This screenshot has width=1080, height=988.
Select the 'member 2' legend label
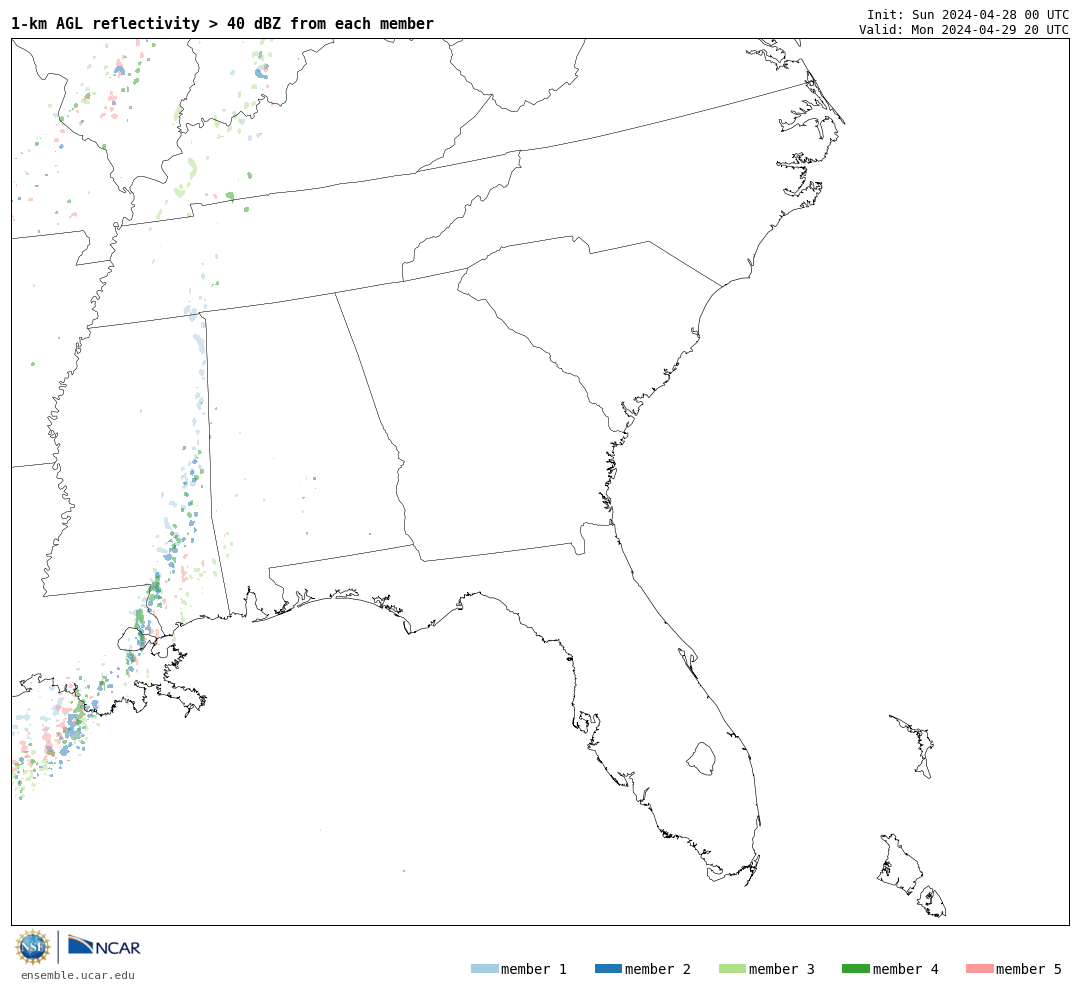pos(658,969)
